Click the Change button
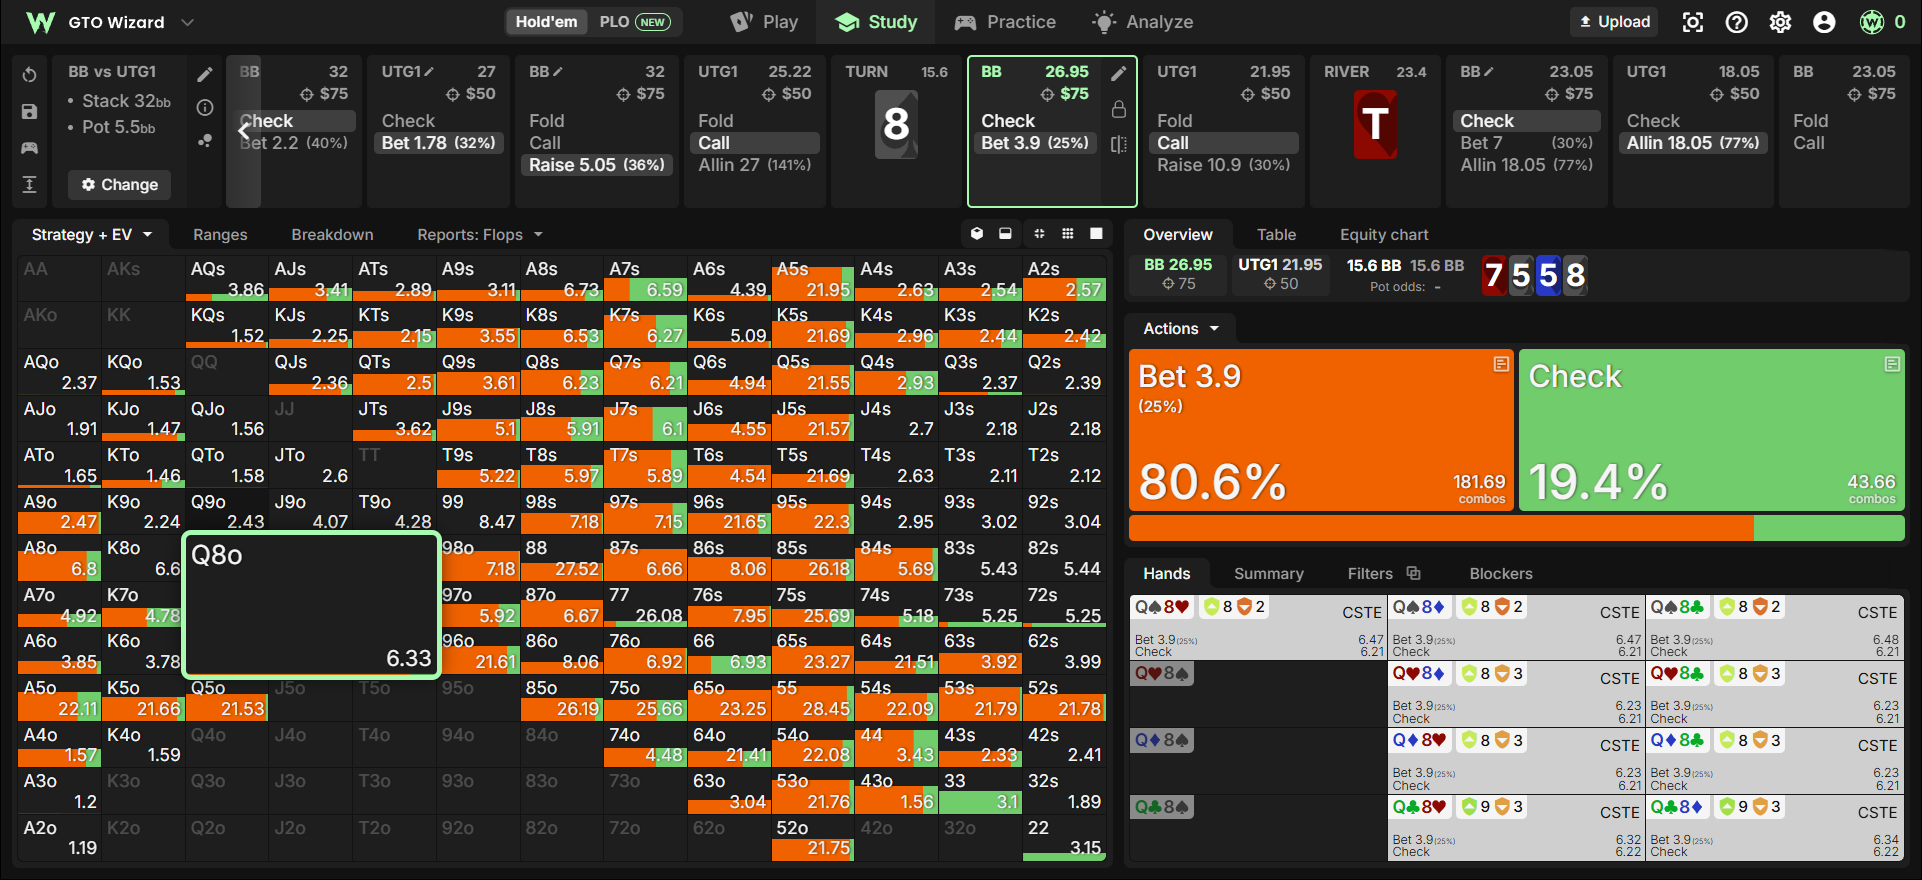This screenshot has height=880, width=1922. [120, 185]
